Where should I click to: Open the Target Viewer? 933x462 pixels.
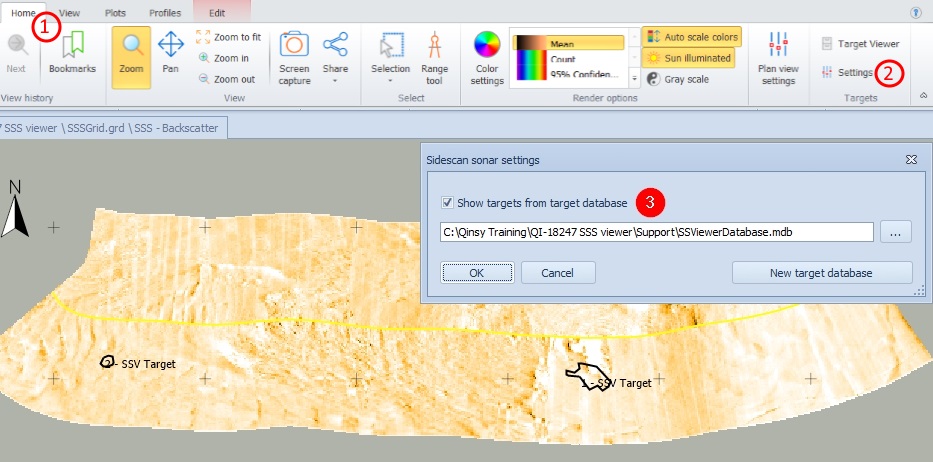(860, 43)
